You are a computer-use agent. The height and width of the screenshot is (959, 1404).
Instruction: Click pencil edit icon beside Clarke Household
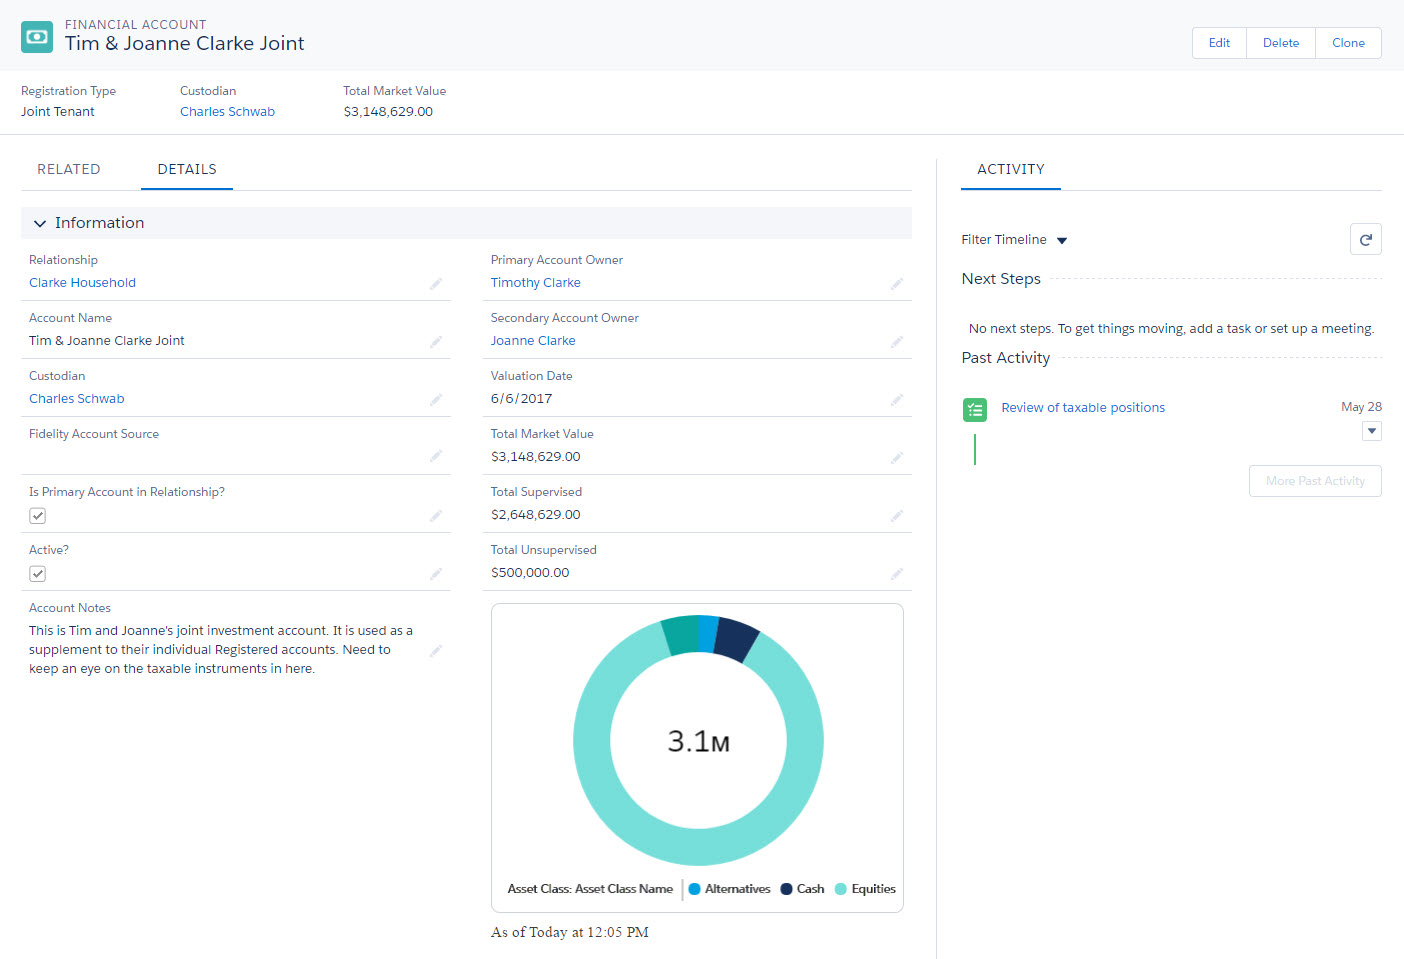(x=436, y=284)
